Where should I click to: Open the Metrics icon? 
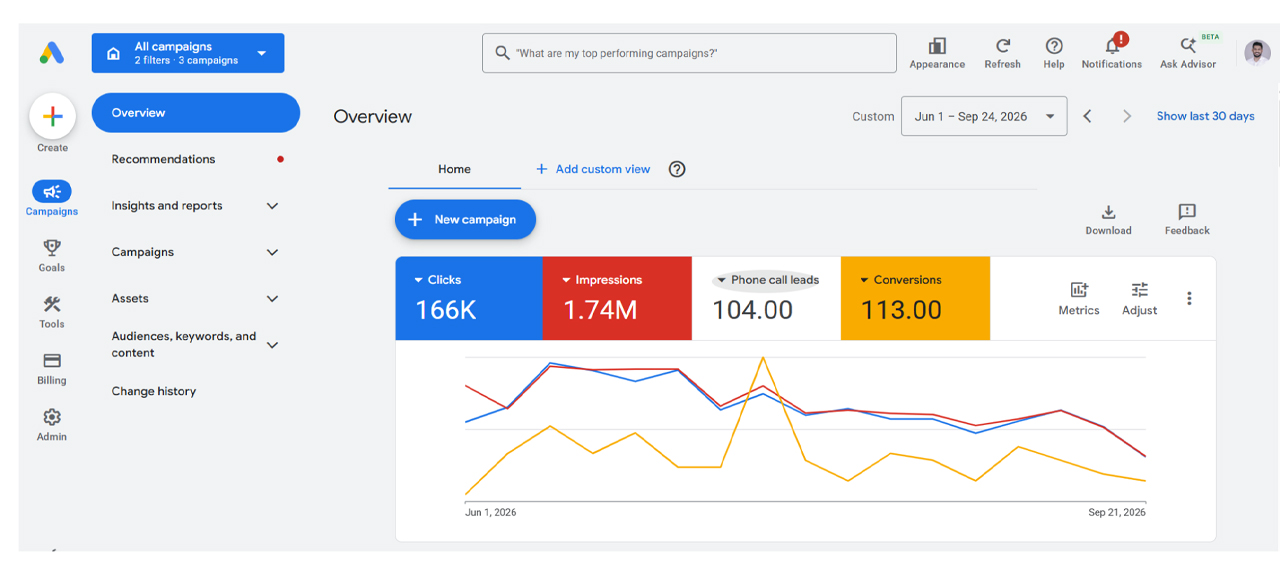1079,290
